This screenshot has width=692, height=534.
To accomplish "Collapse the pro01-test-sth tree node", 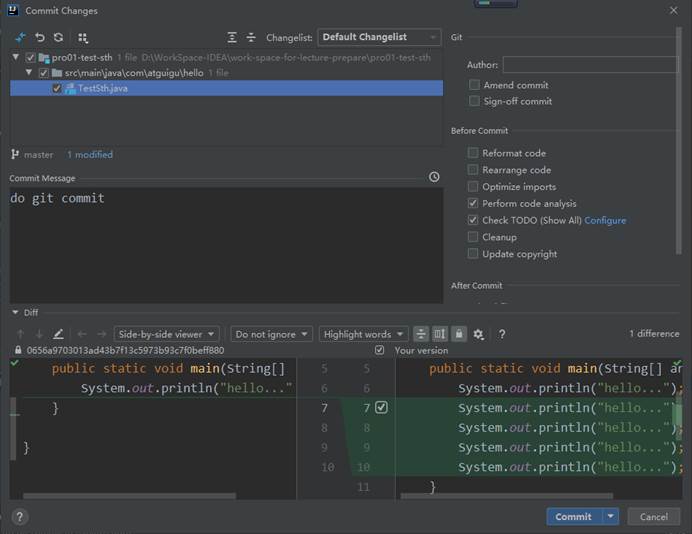I will coord(17,58).
